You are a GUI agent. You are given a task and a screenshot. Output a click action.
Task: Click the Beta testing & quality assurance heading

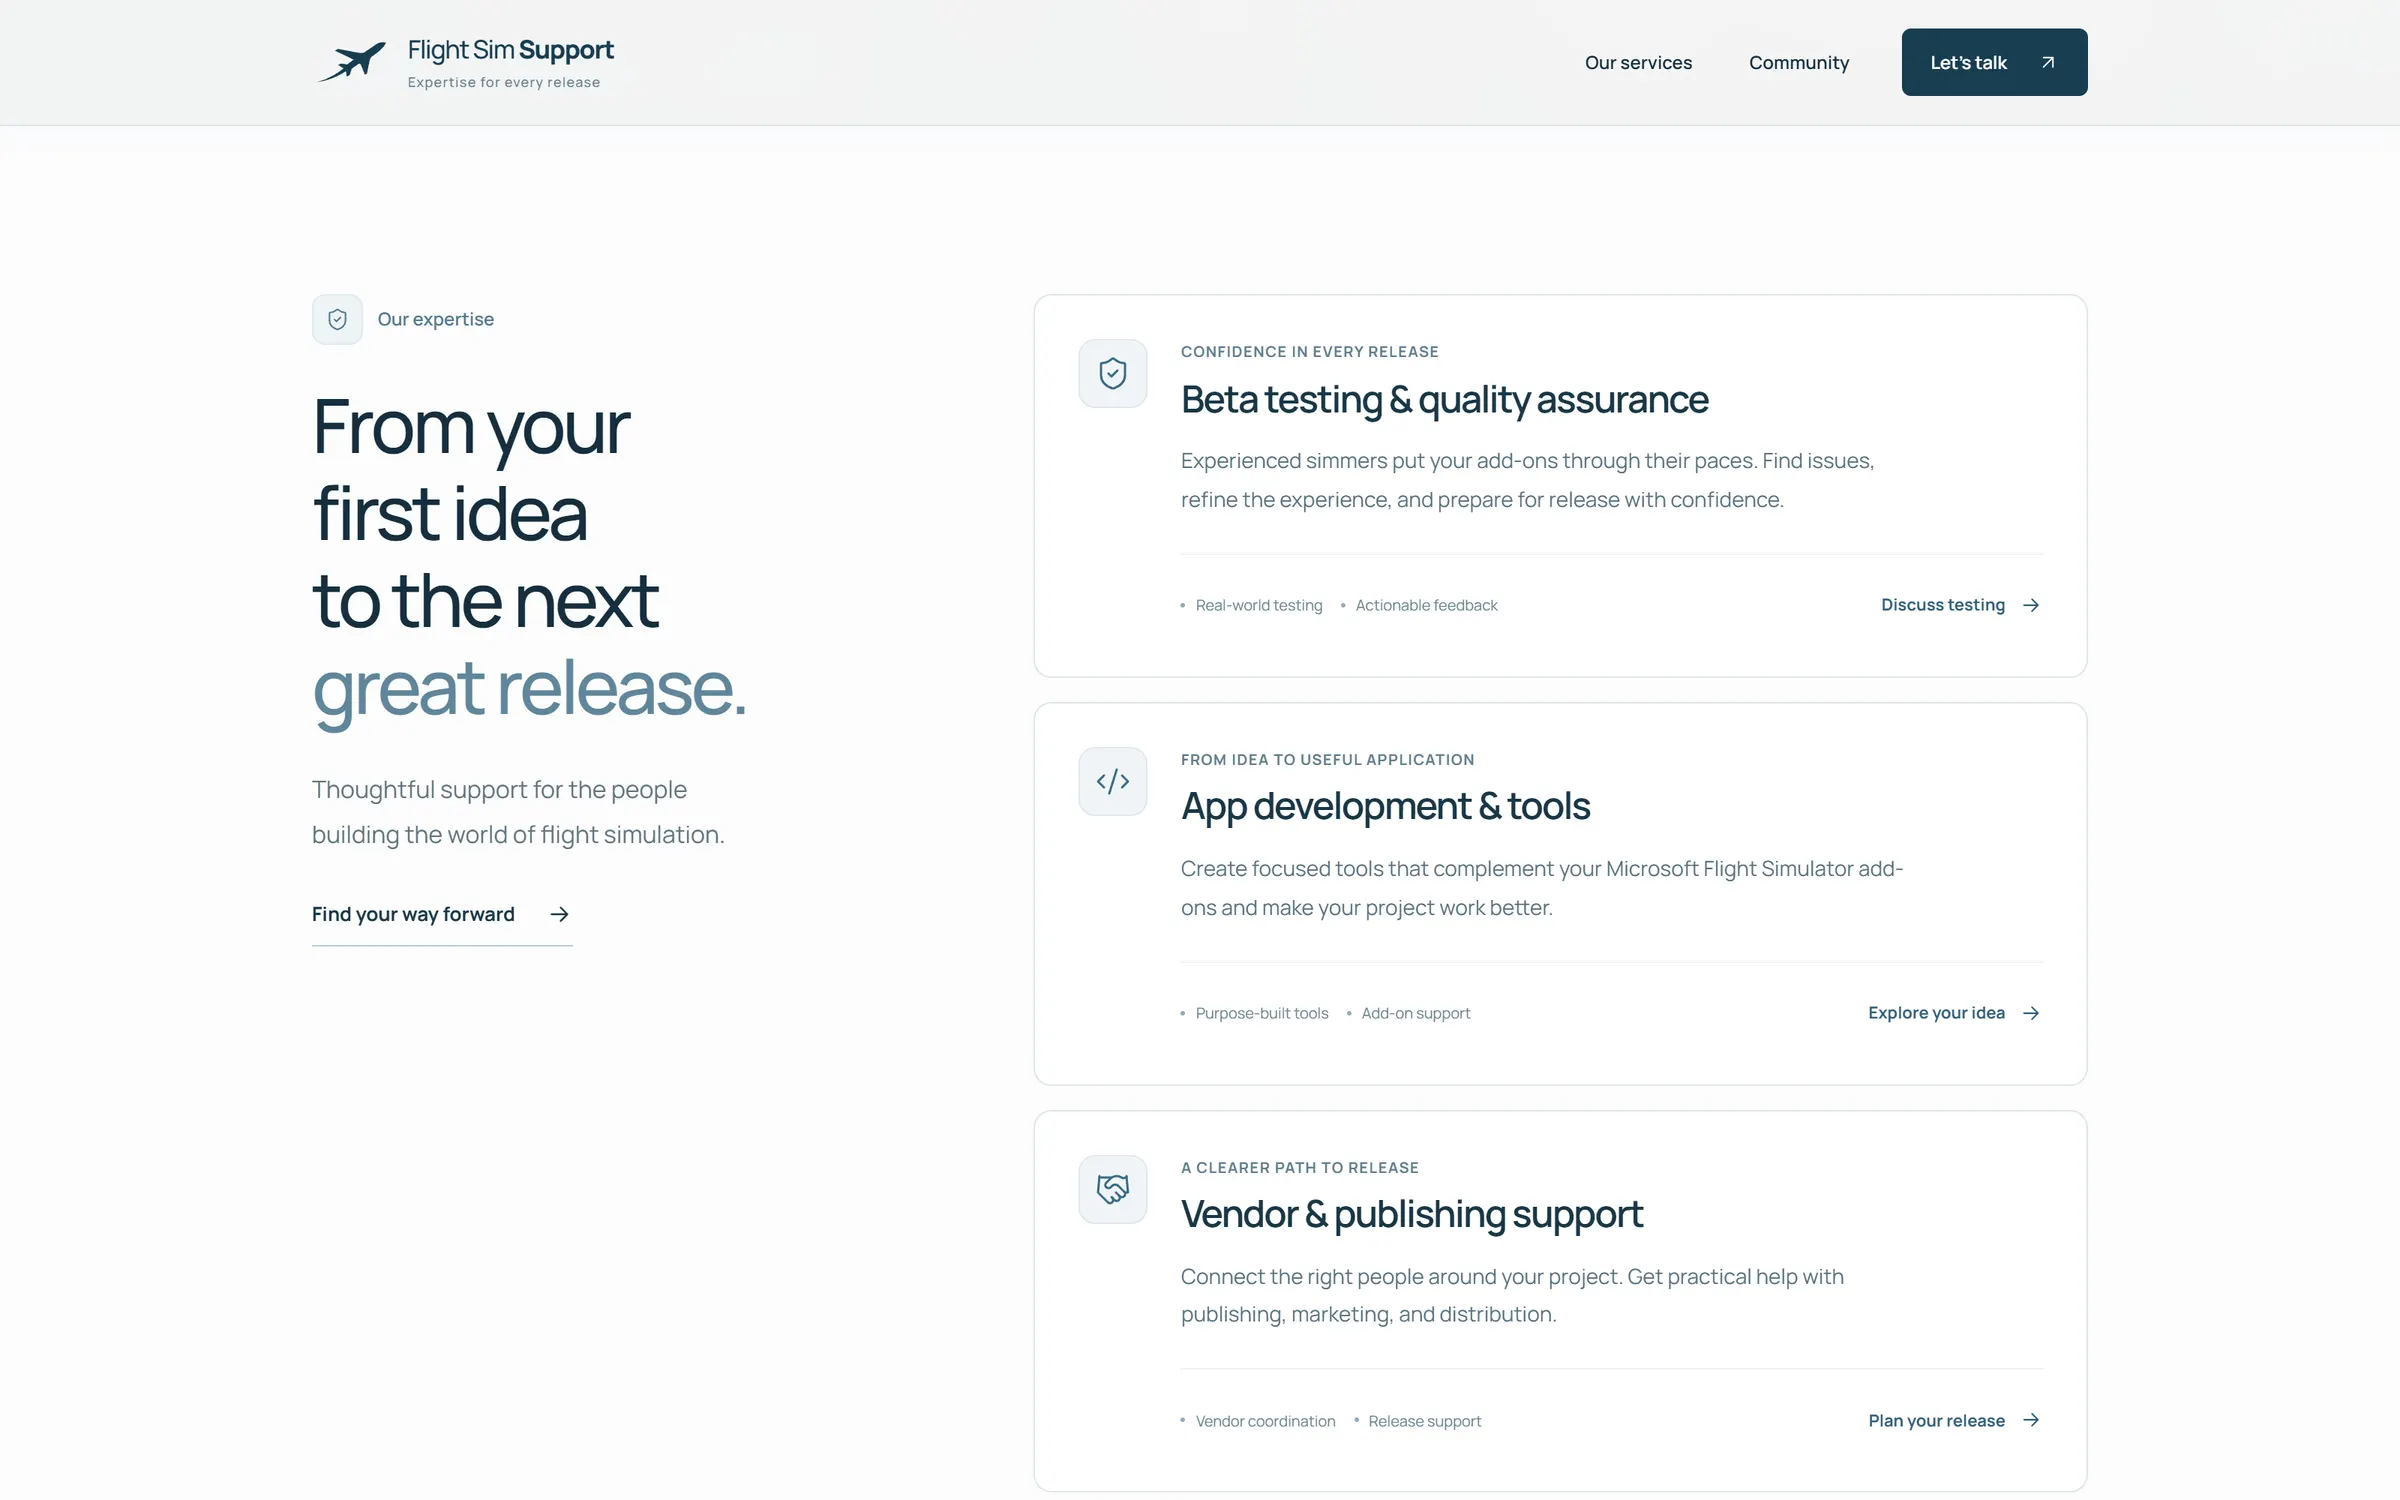pyautogui.click(x=1444, y=400)
